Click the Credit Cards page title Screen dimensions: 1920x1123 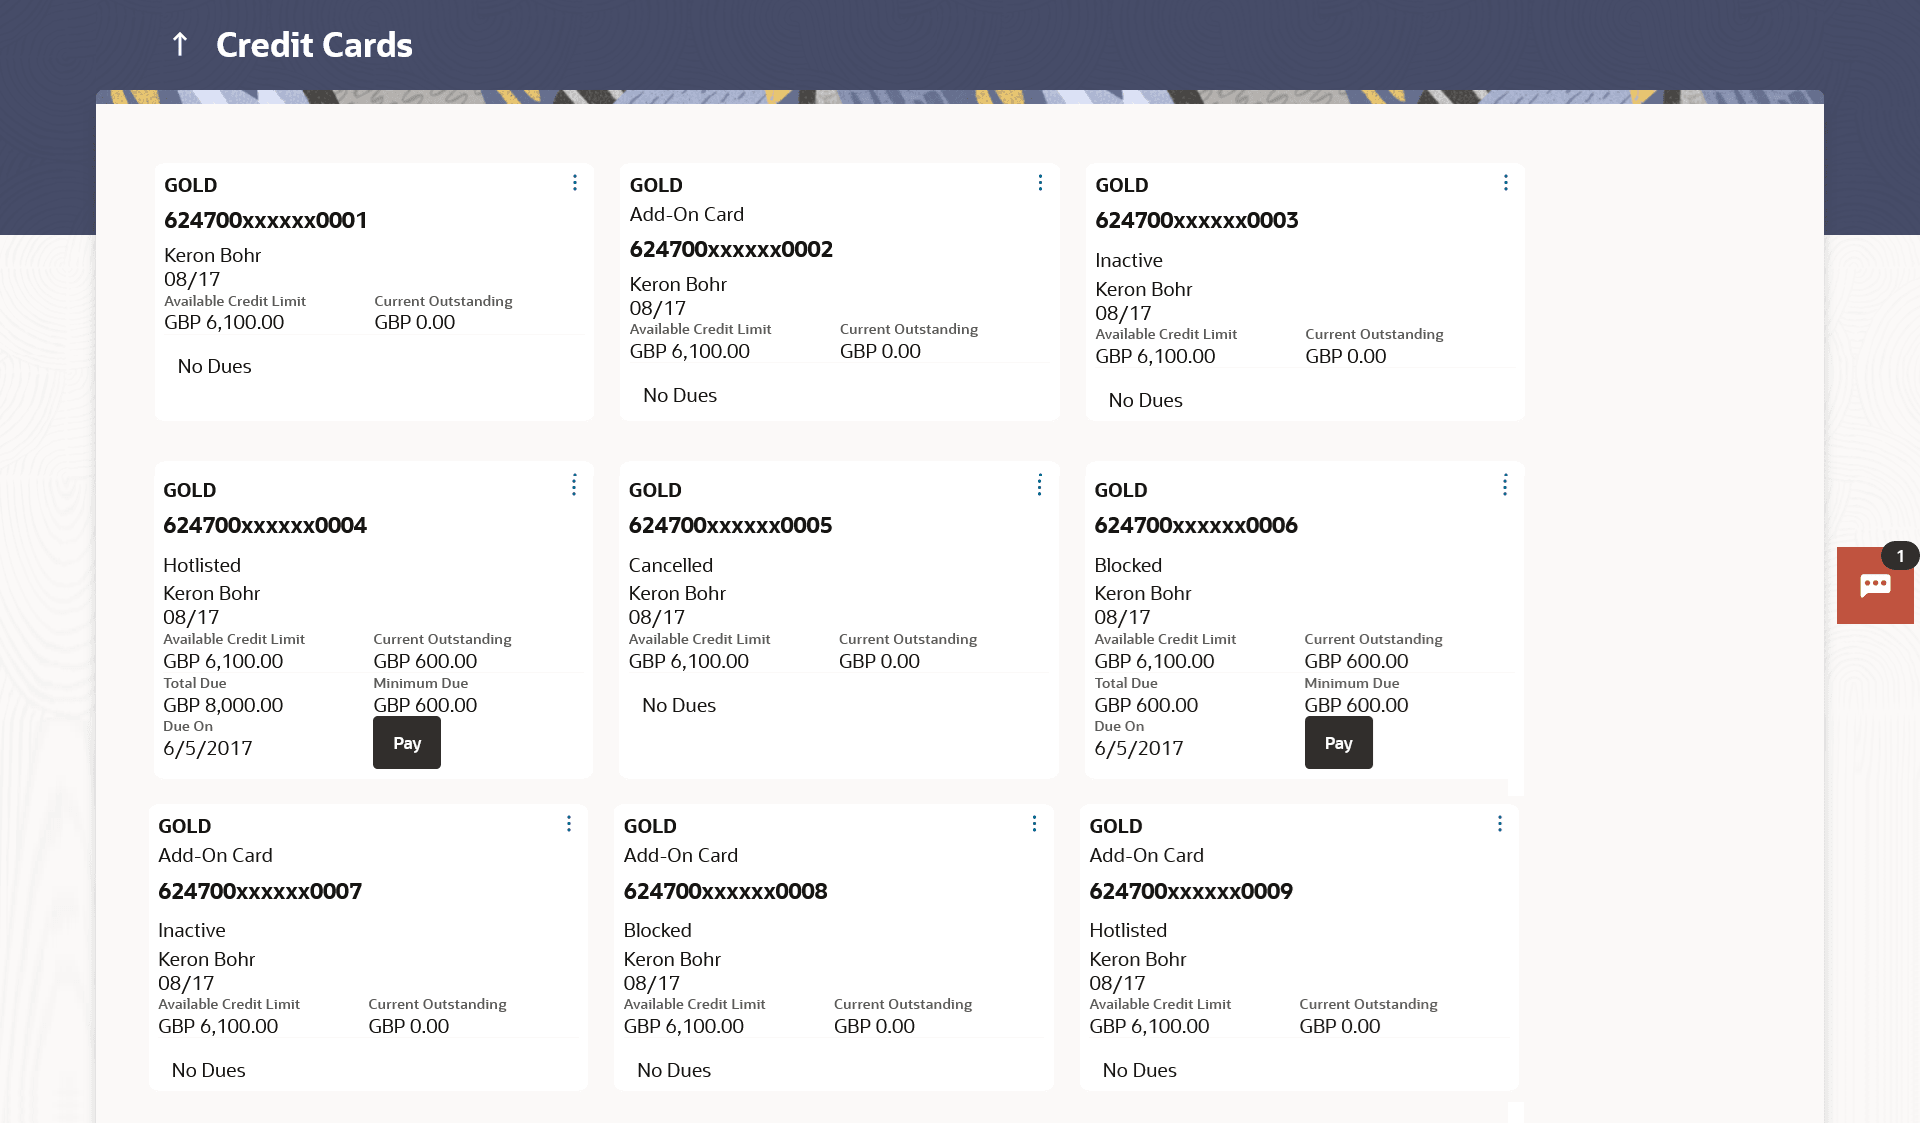pos(314,45)
